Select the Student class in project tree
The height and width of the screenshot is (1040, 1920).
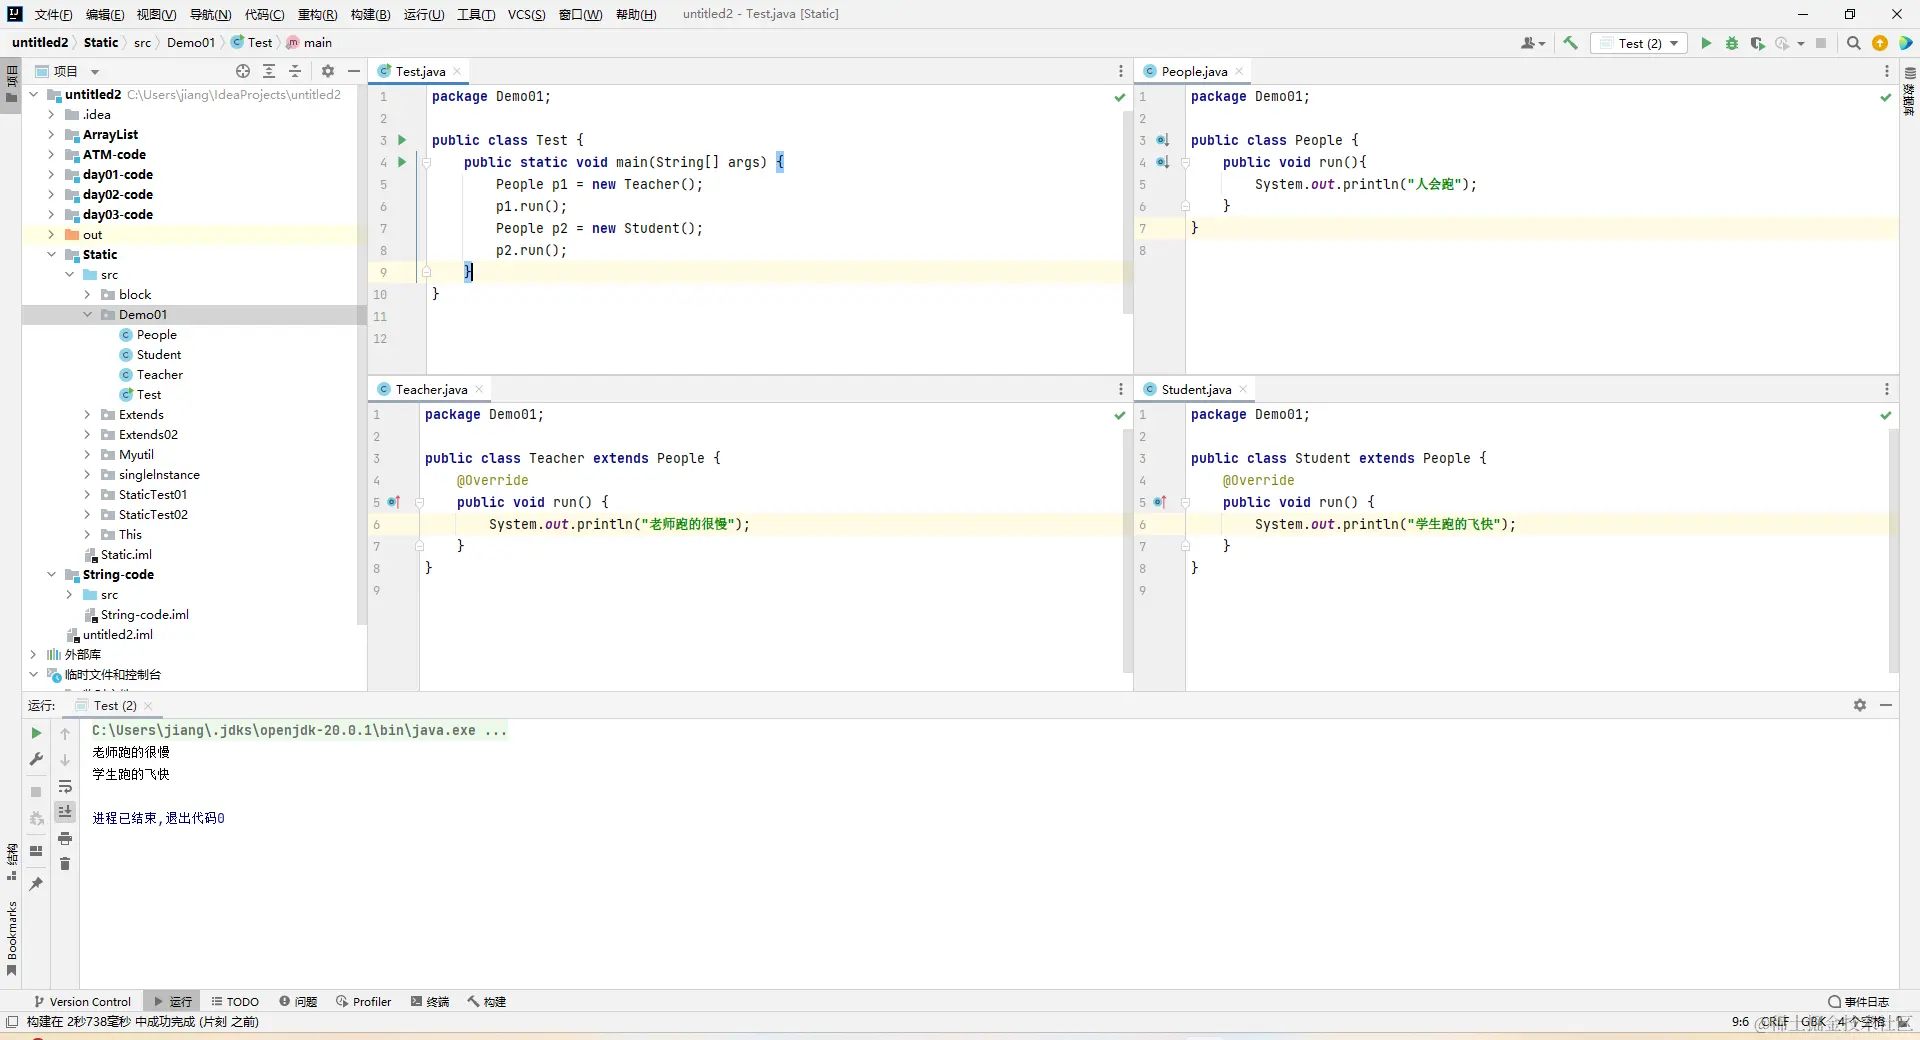(x=159, y=354)
